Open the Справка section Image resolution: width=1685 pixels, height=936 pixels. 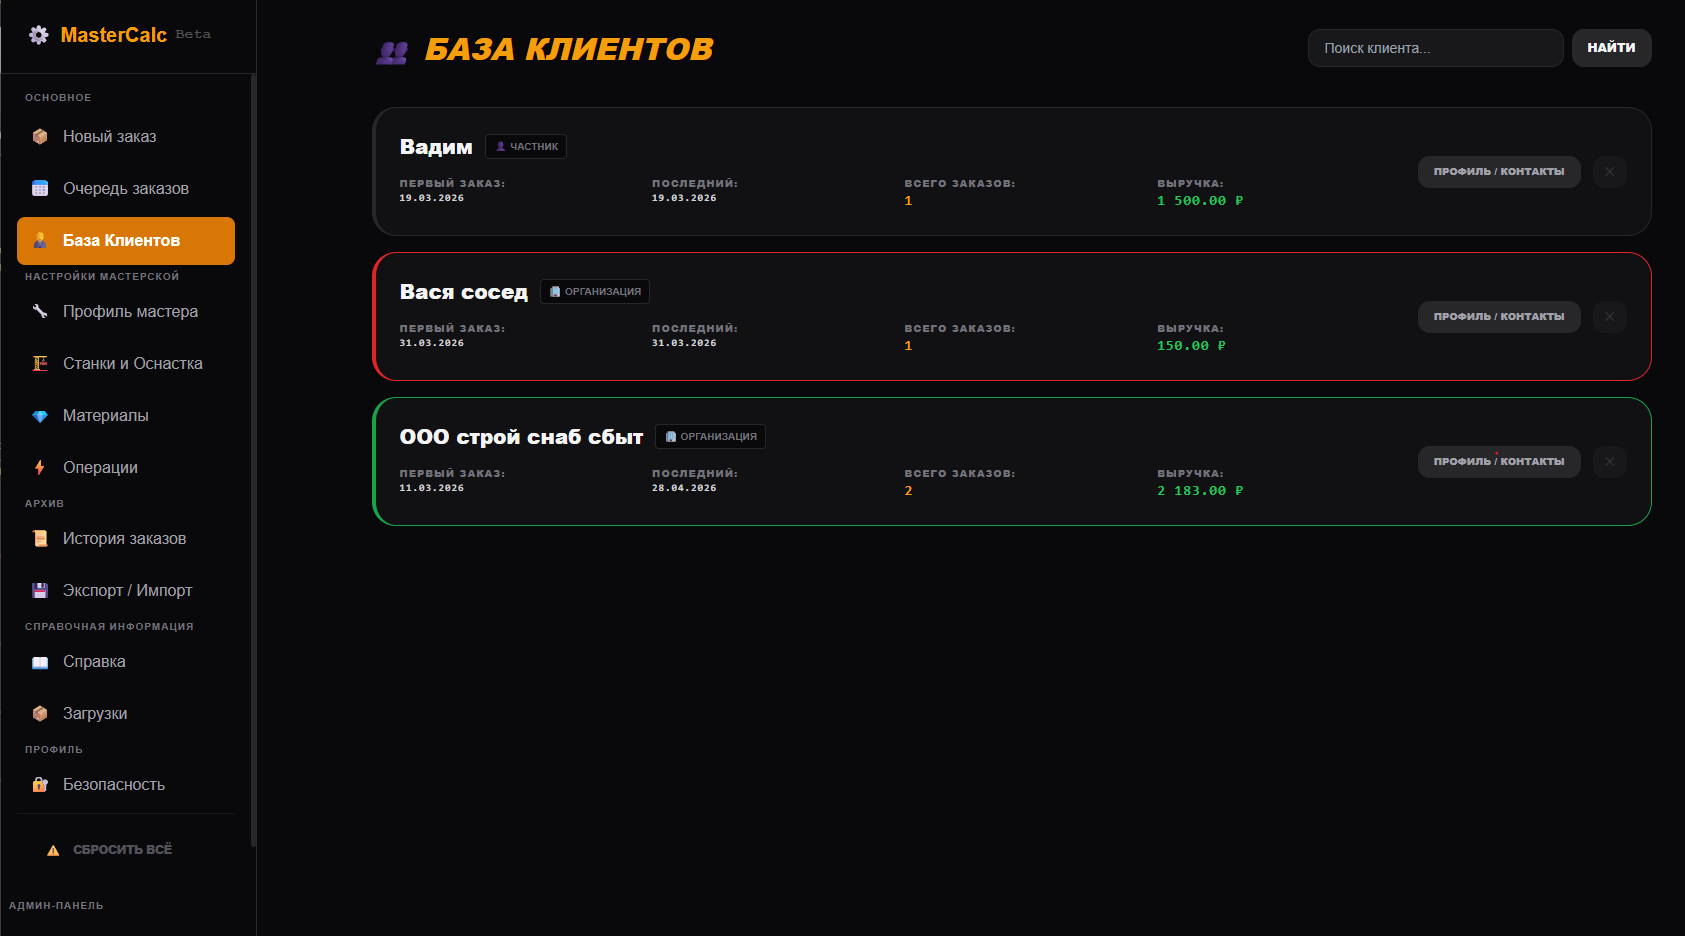94,662
